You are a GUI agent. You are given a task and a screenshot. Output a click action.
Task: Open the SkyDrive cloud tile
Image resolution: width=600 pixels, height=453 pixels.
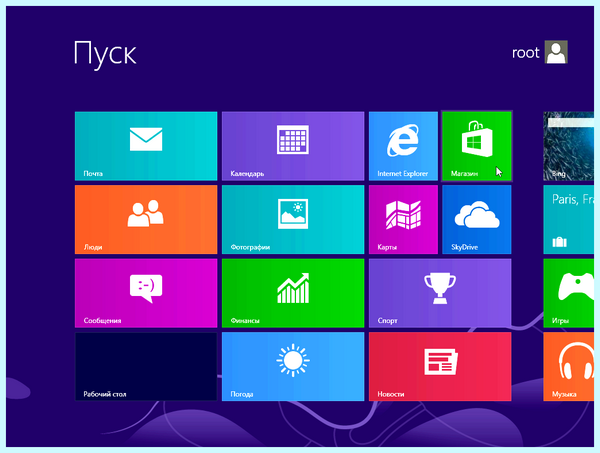click(x=477, y=219)
